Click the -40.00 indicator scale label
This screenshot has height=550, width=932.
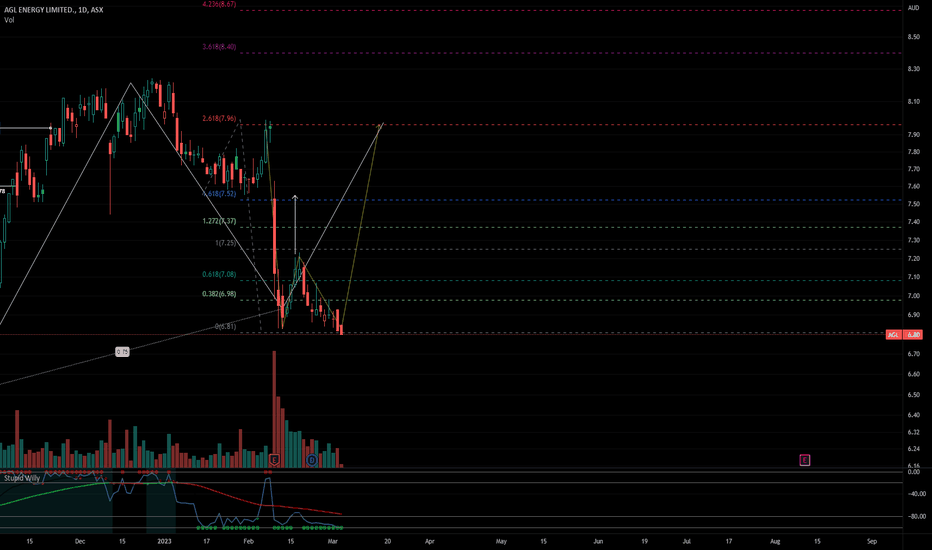917,494
